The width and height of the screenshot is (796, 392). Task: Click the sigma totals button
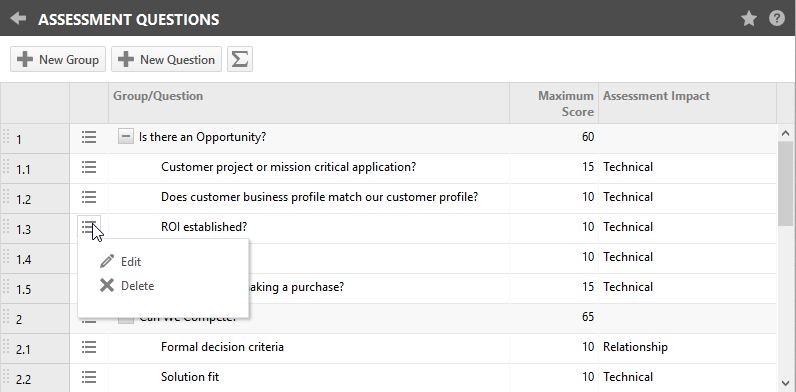pyautogui.click(x=240, y=59)
